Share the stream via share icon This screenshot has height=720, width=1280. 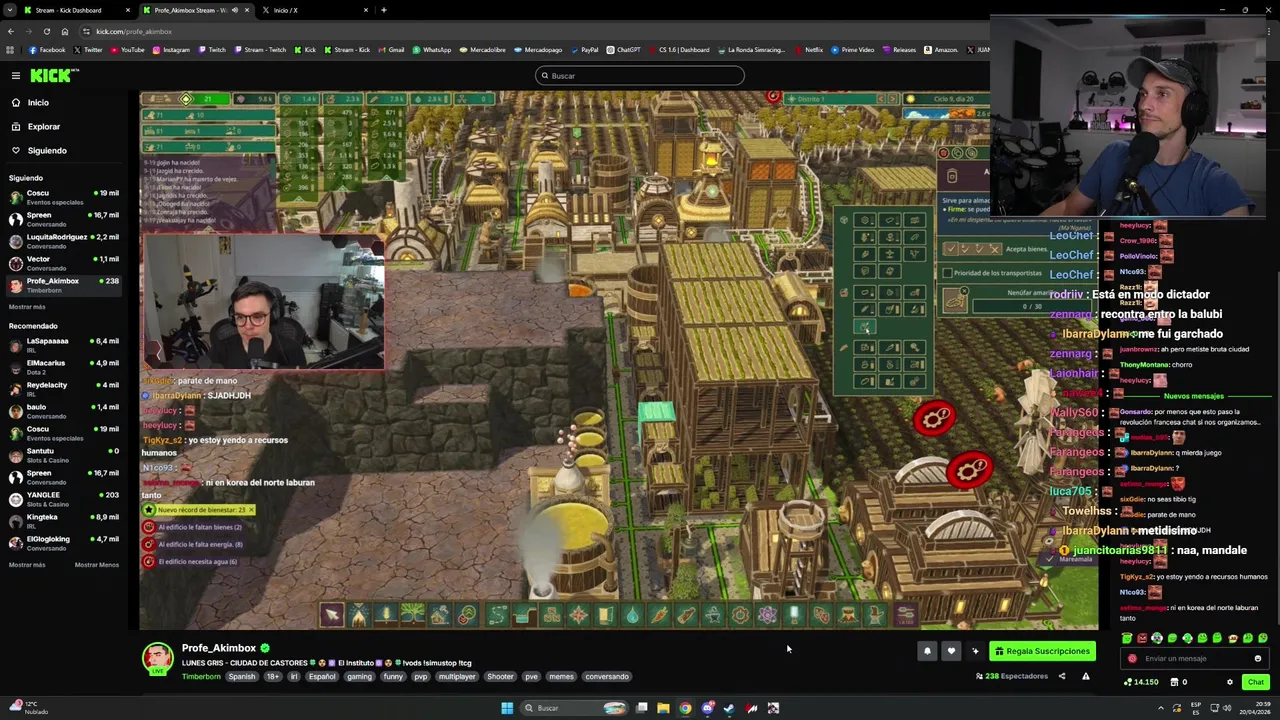tap(1062, 677)
